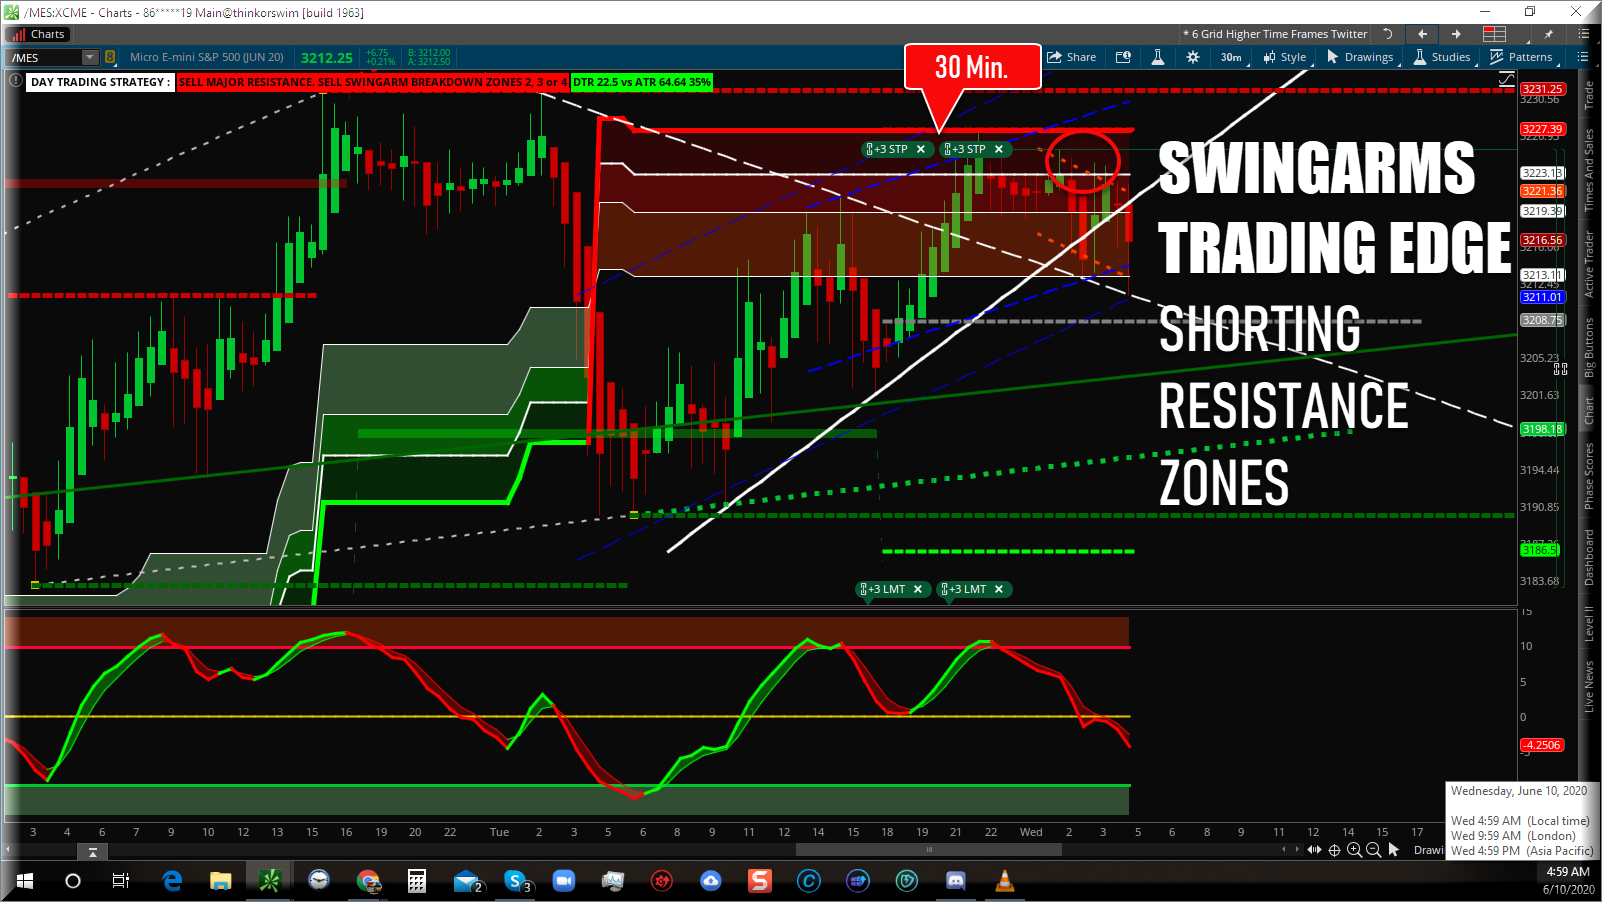Cancel the second +3 LMT order
The image size is (1602, 902).
[x=999, y=589]
